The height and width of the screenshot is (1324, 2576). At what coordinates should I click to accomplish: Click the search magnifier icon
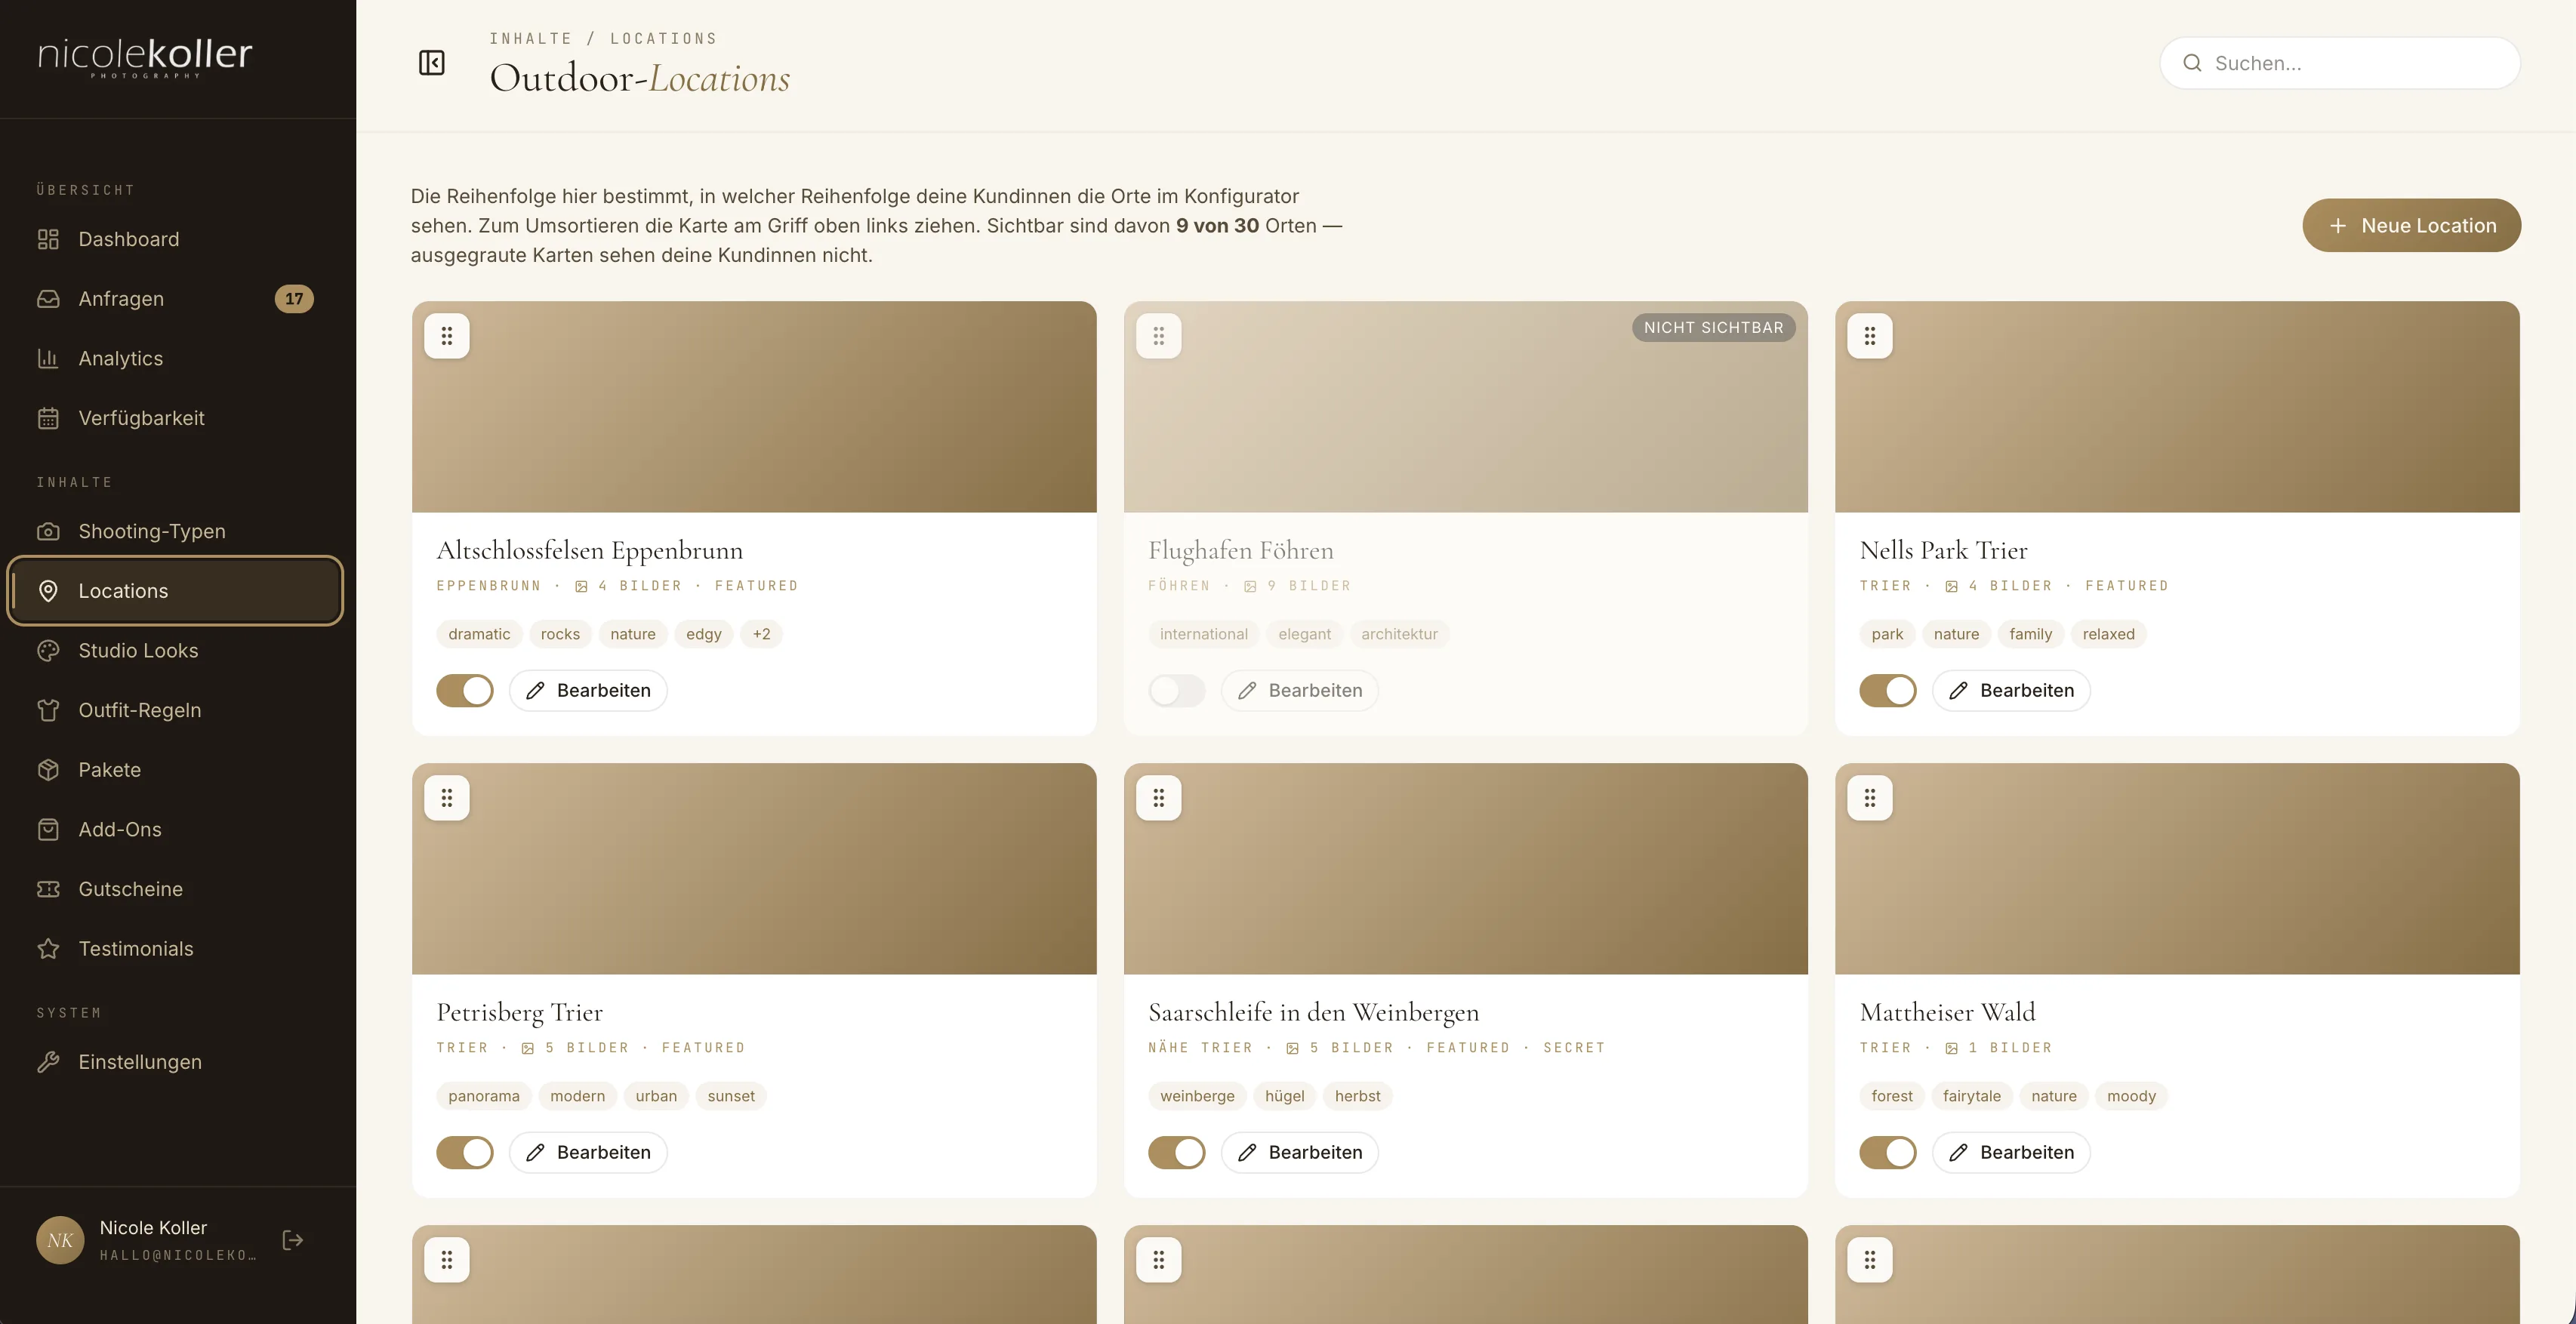[x=2192, y=63]
